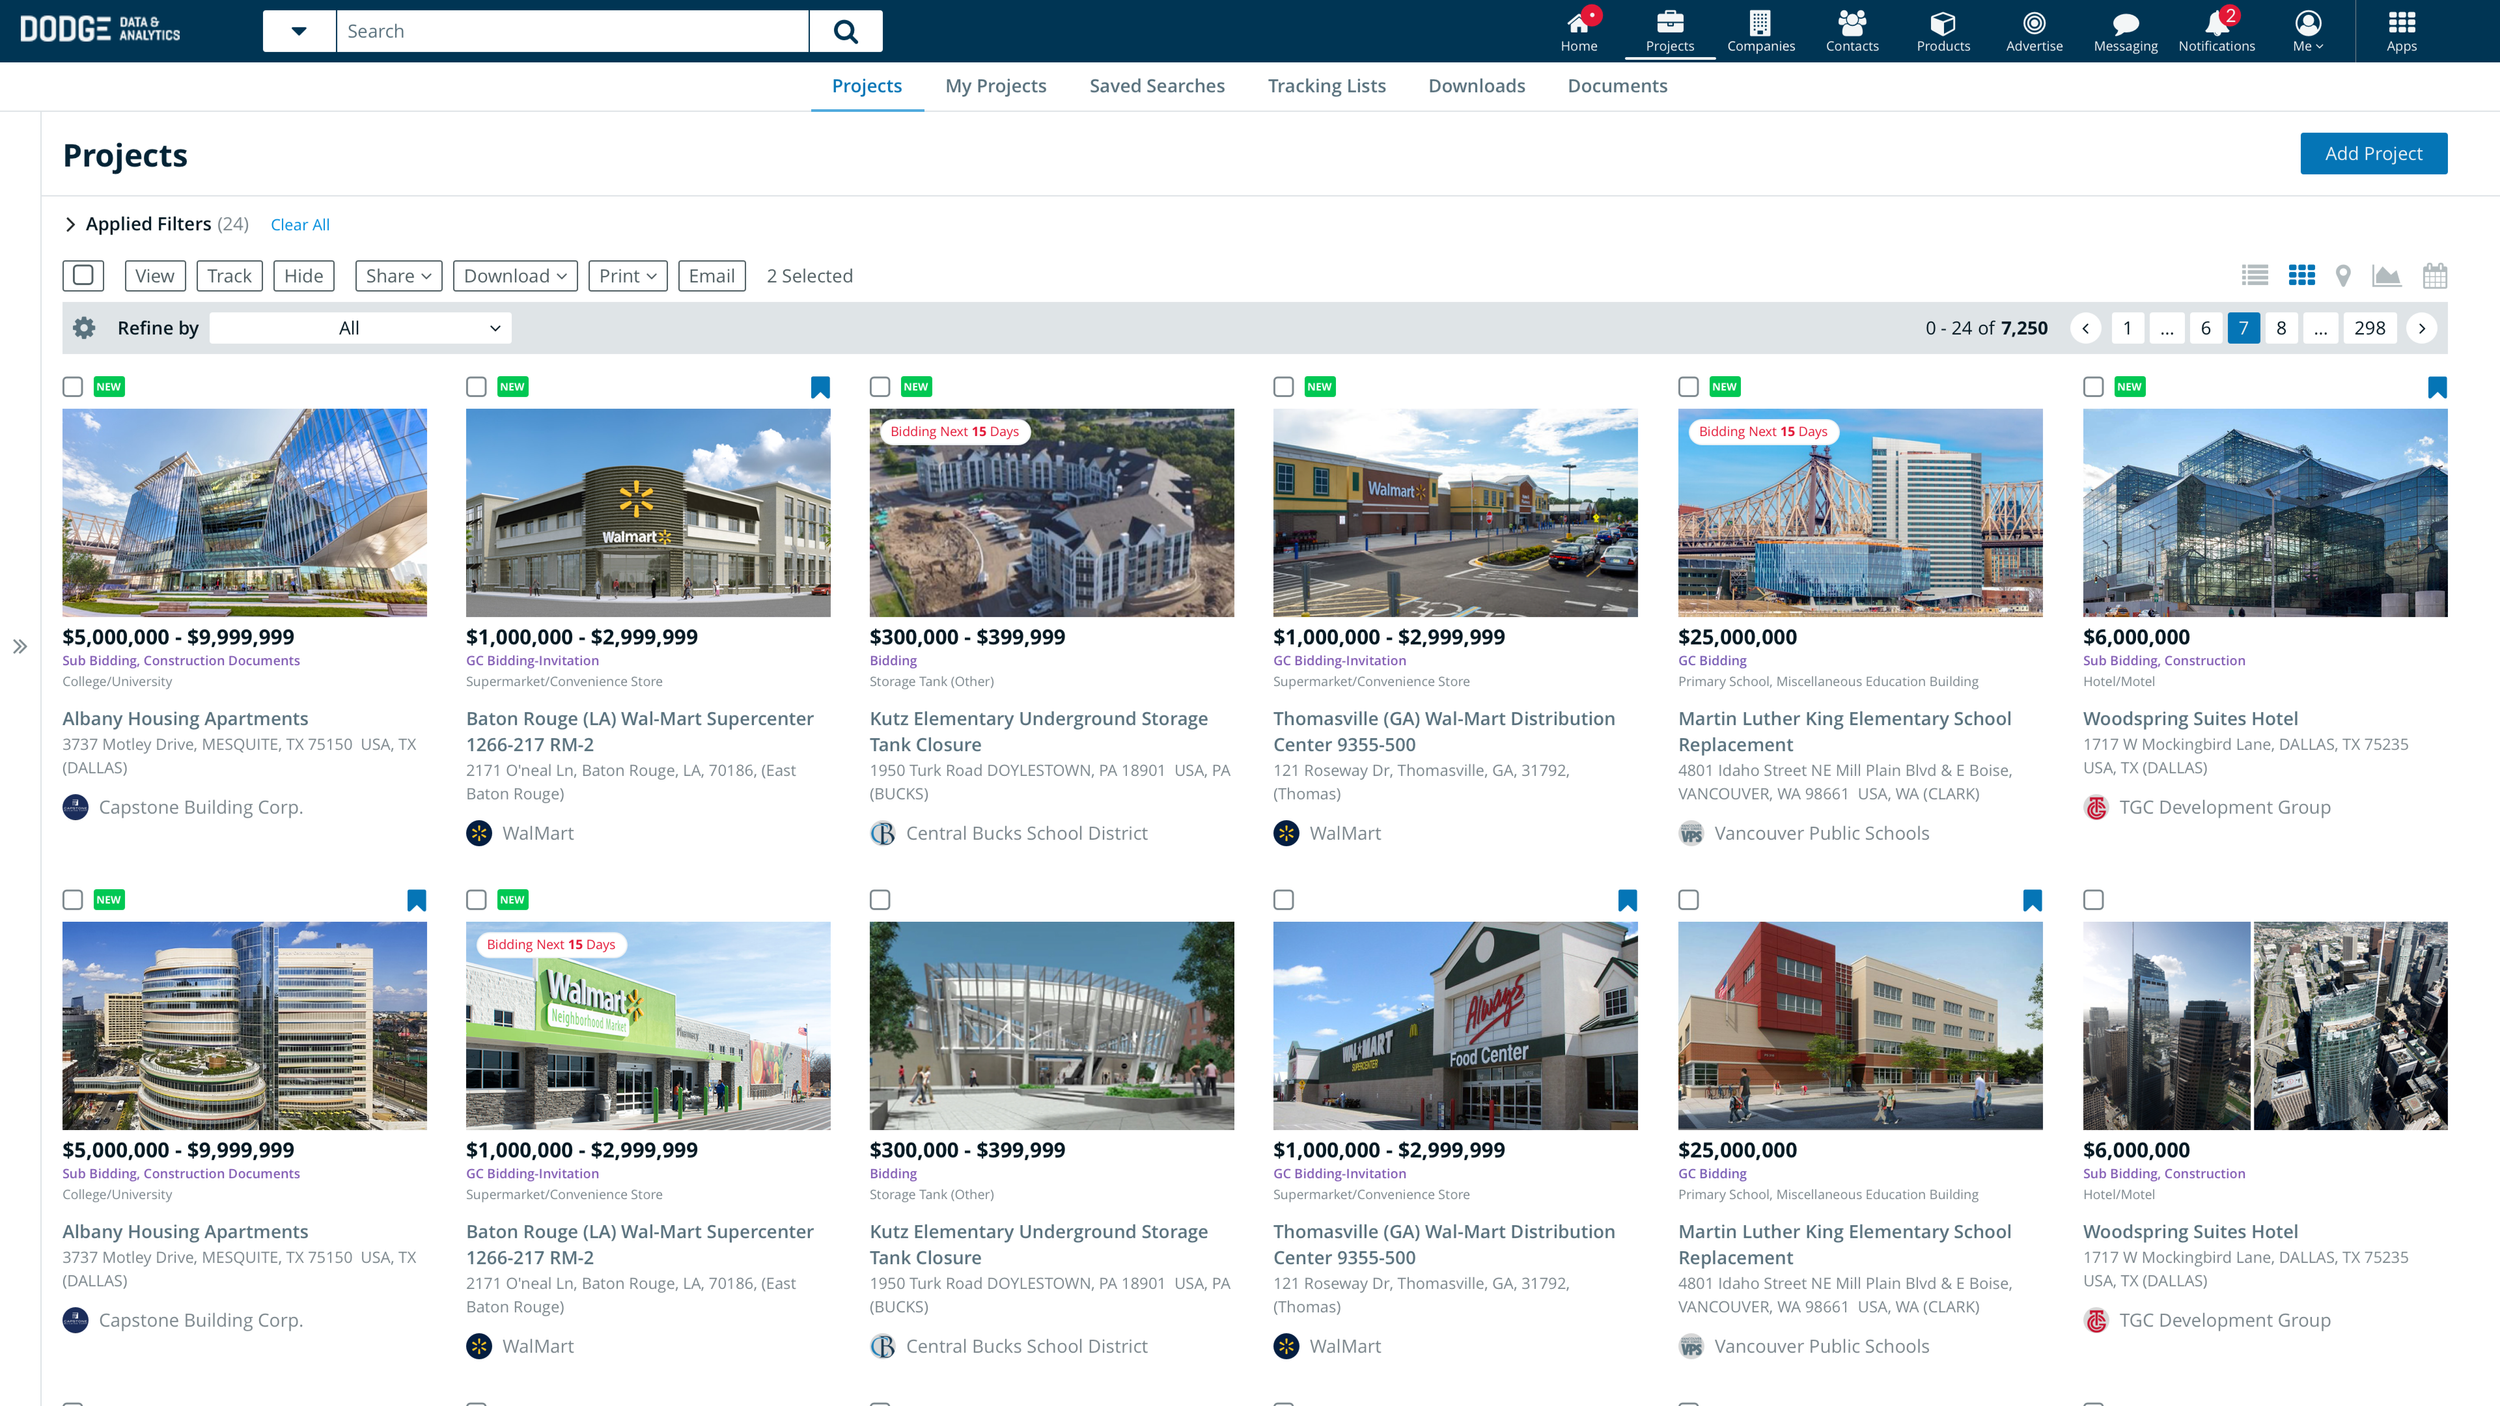
Task: Open the Tracking Lists tab
Action: [1327, 86]
